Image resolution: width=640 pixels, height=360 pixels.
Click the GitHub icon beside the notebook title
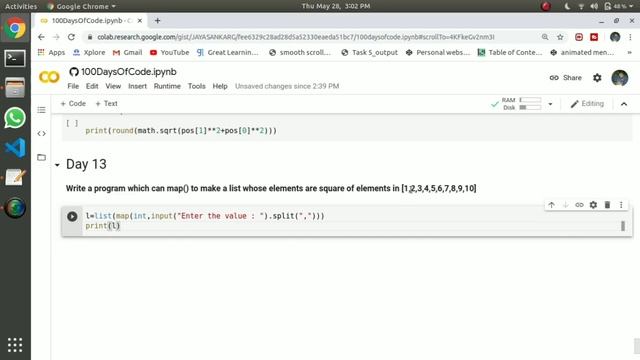click(74, 72)
